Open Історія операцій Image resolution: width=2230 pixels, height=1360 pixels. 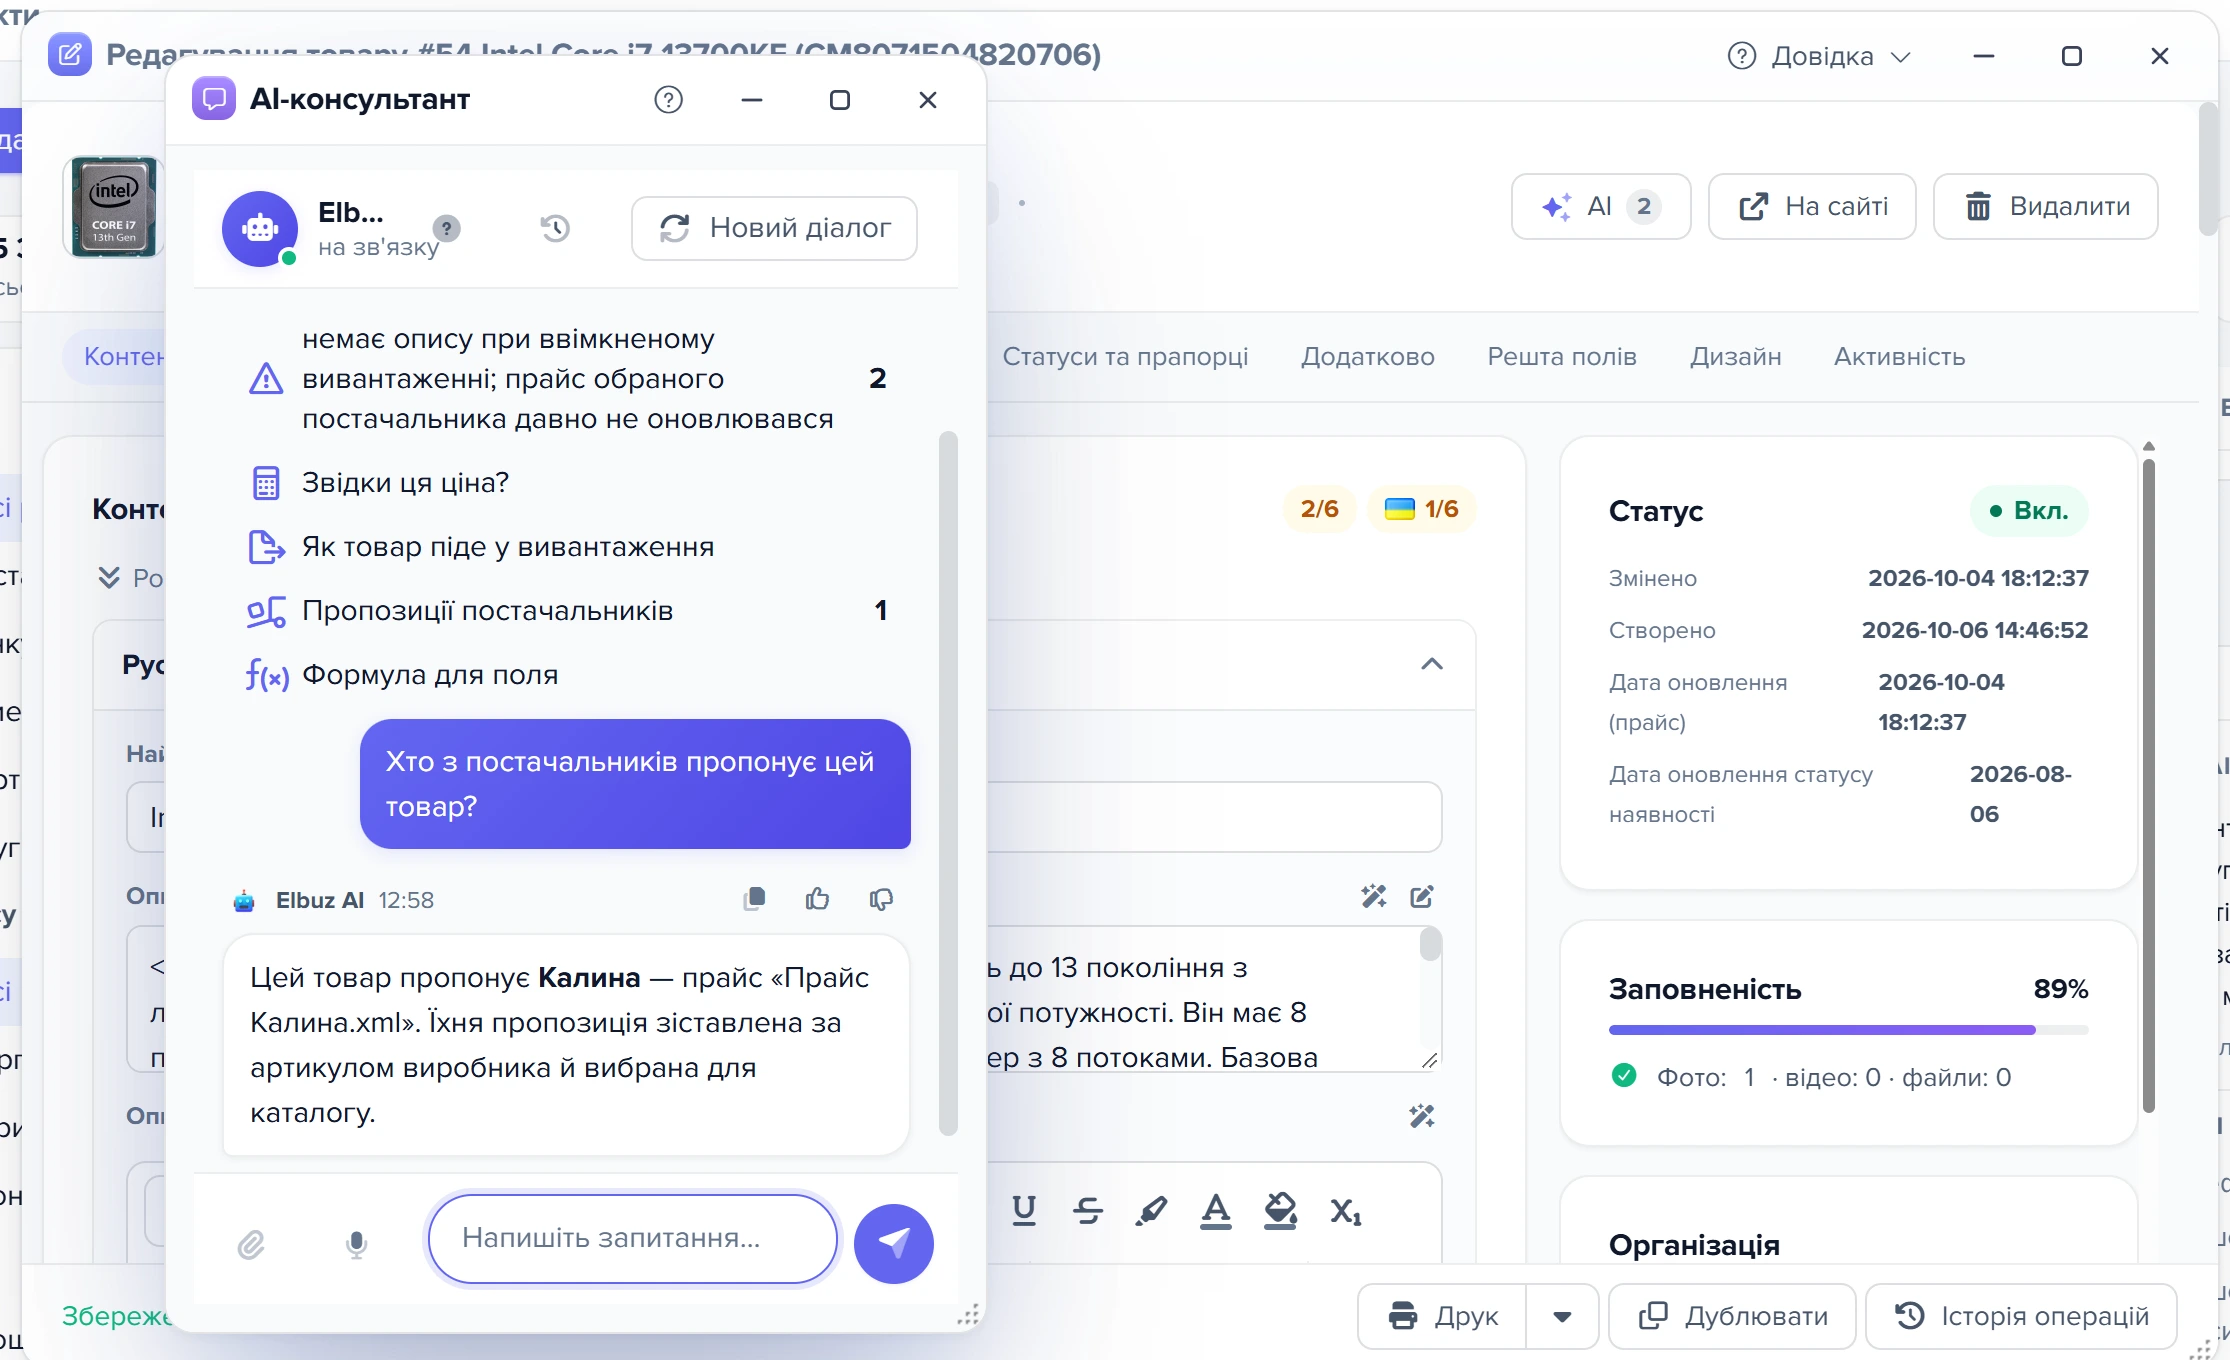click(x=2022, y=1316)
